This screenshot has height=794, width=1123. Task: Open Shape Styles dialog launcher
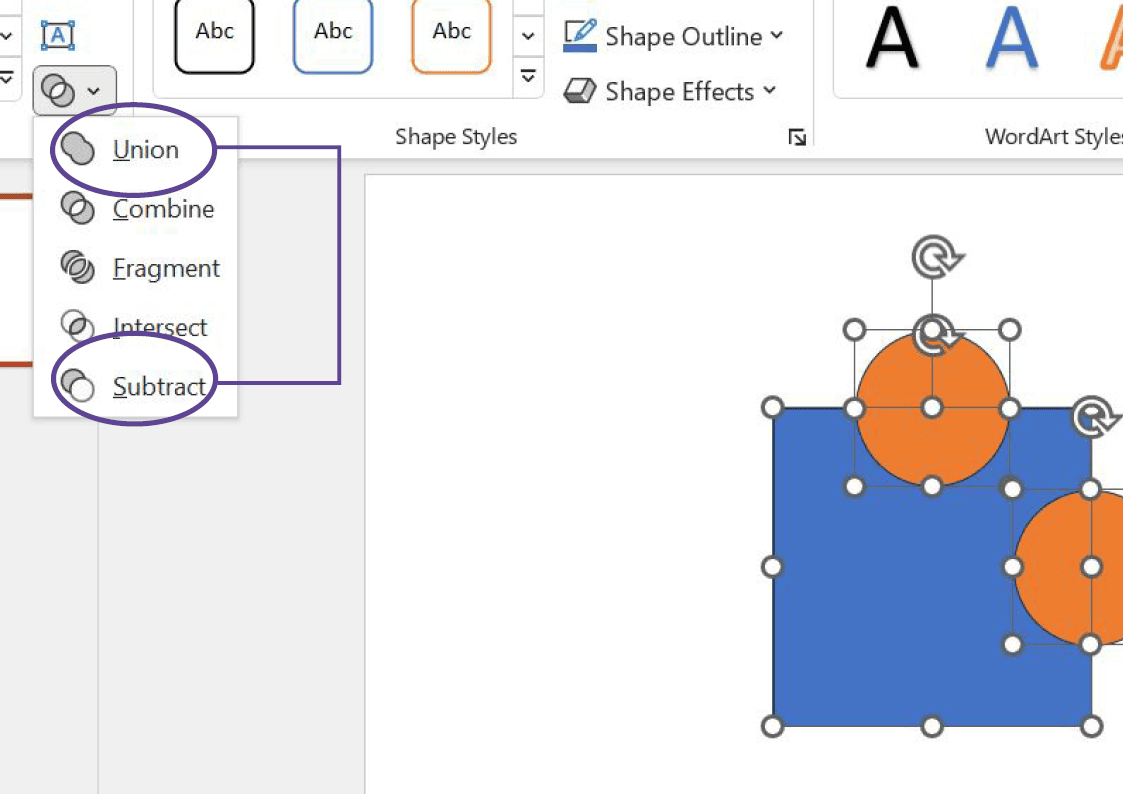pyautogui.click(x=797, y=137)
